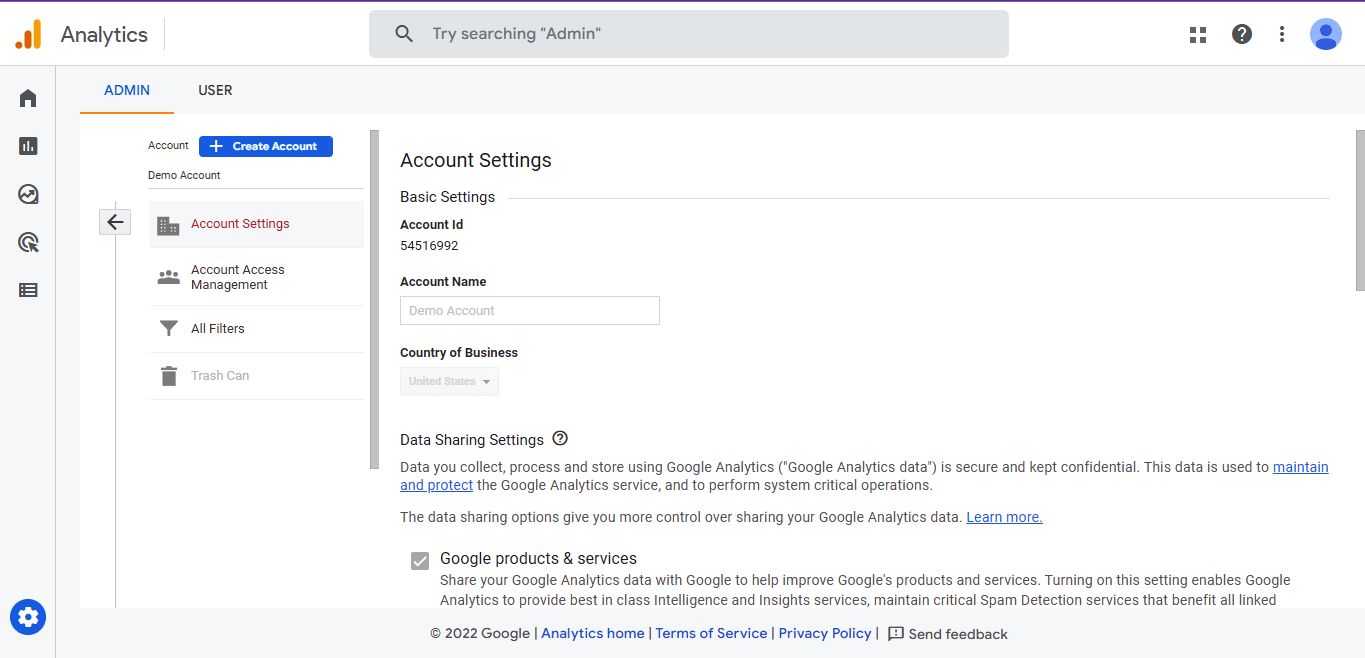Open the Privacy Policy link
This screenshot has height=658, width=1365.
pos(825,634)
